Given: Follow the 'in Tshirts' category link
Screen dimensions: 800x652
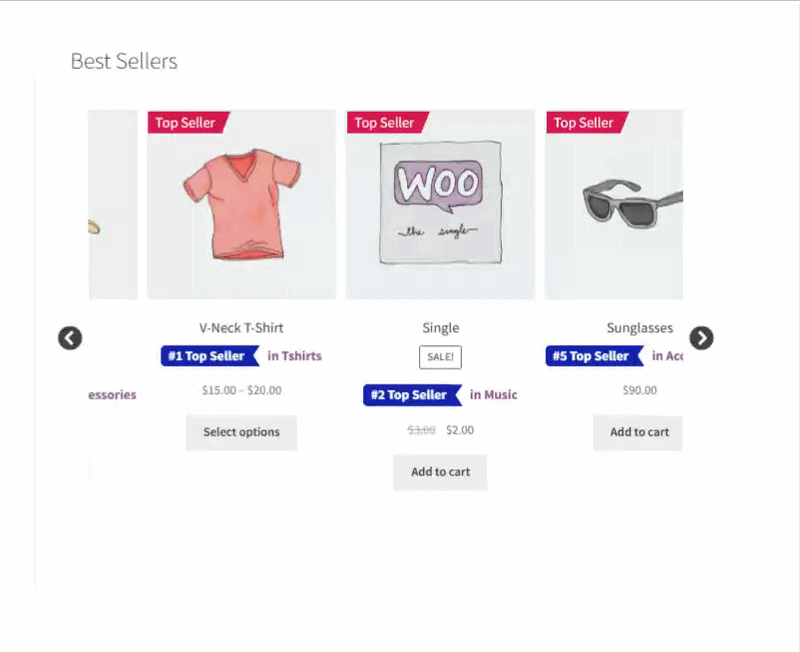Looking at the screenshot, I should coord(295,356).
